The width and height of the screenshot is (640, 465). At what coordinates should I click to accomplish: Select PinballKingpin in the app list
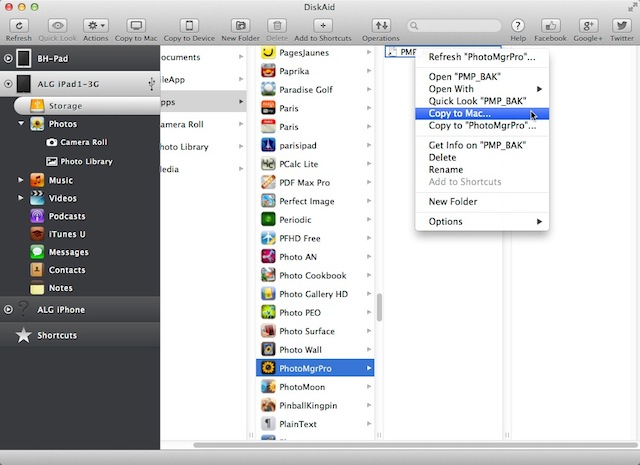point(315,405)
